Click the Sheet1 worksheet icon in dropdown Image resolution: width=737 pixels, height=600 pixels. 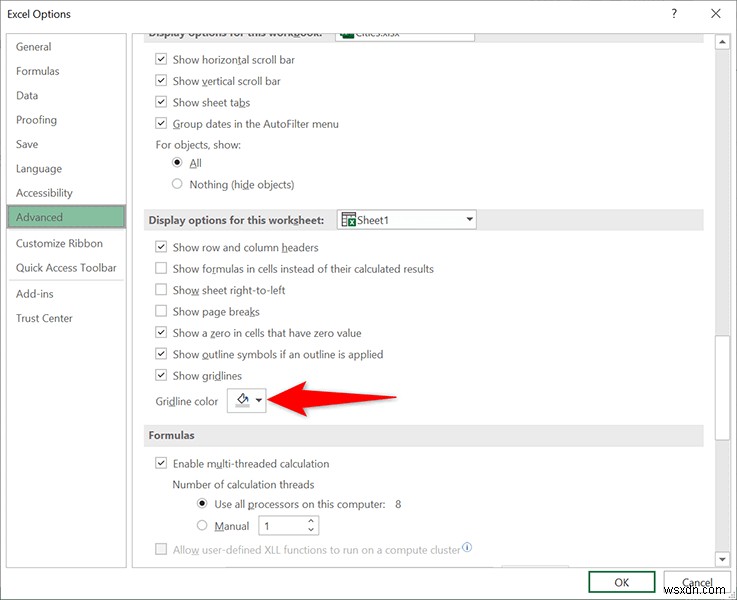pyautogui.click(x=349, y=219)
